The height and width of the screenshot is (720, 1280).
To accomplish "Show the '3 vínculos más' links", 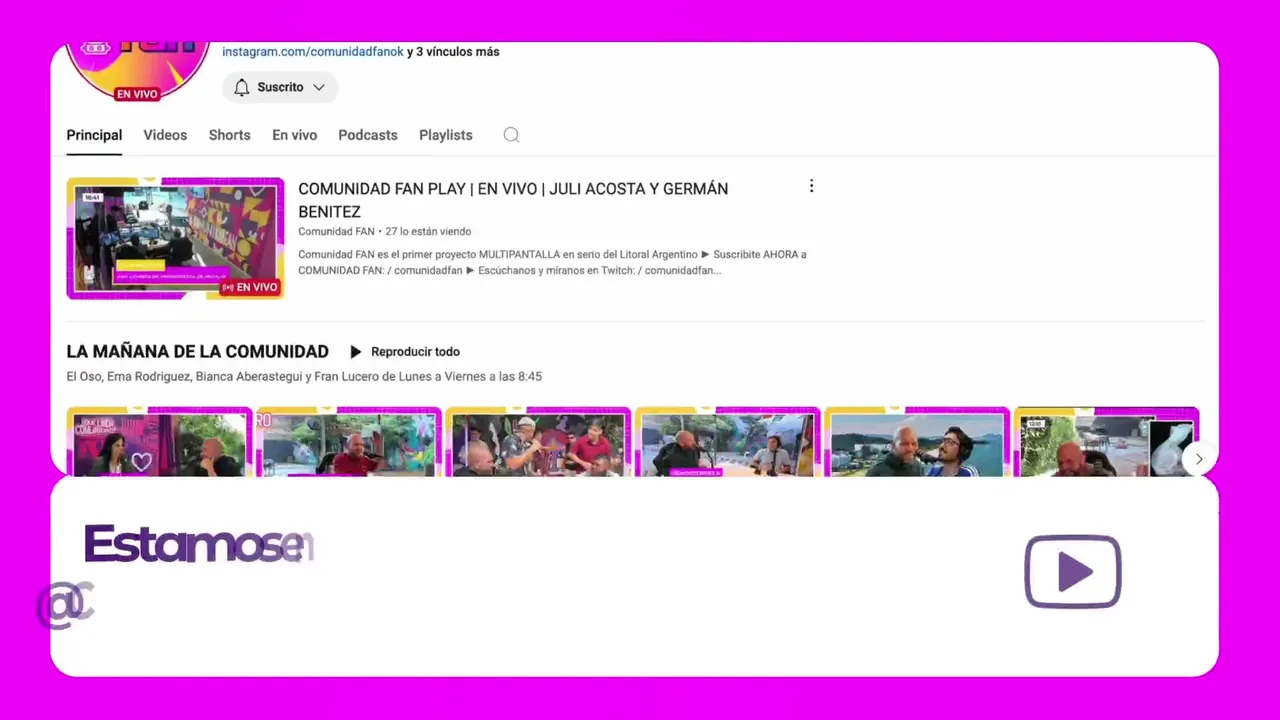I will (x=458, y=51).
